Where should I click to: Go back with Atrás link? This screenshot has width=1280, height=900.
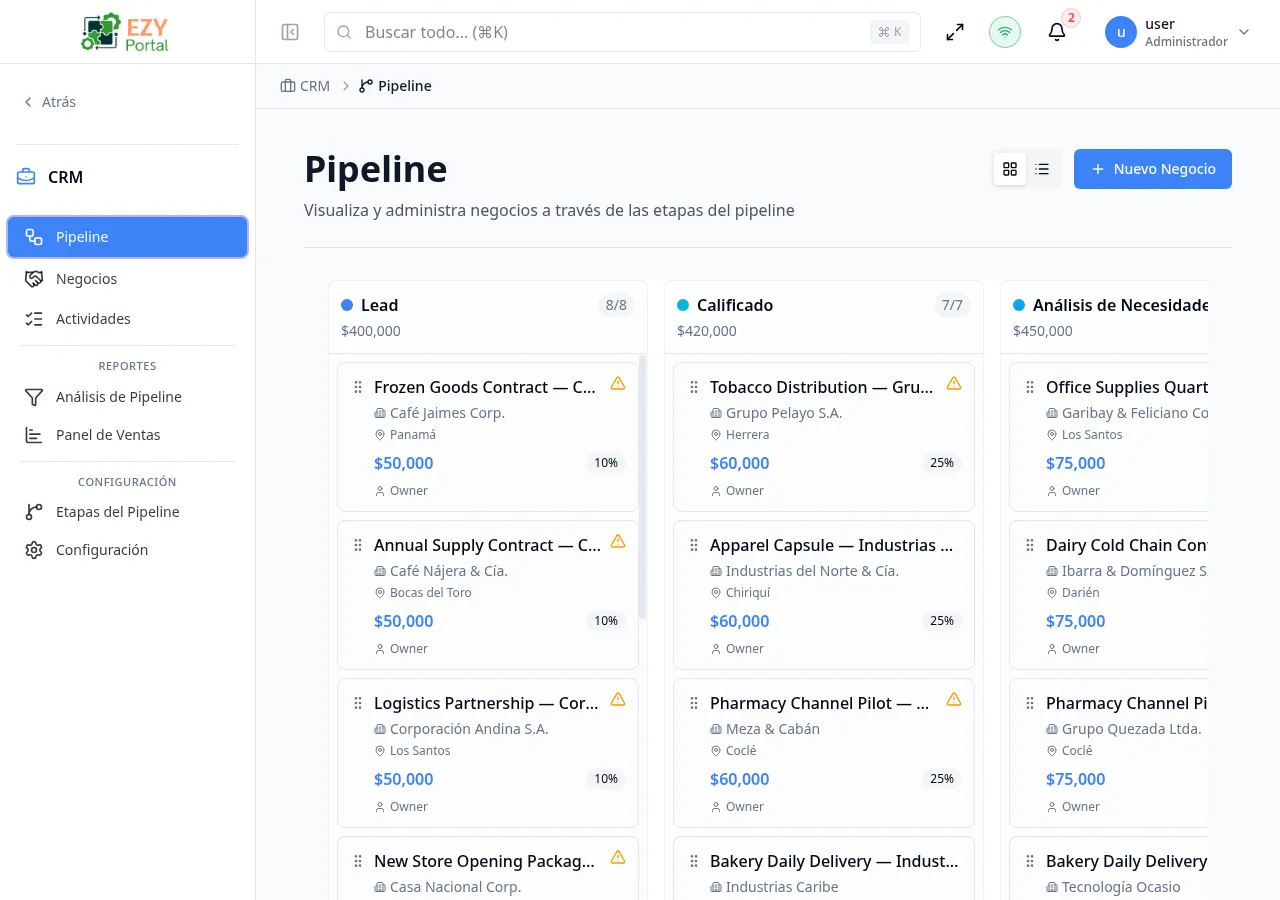pos(50,102)
